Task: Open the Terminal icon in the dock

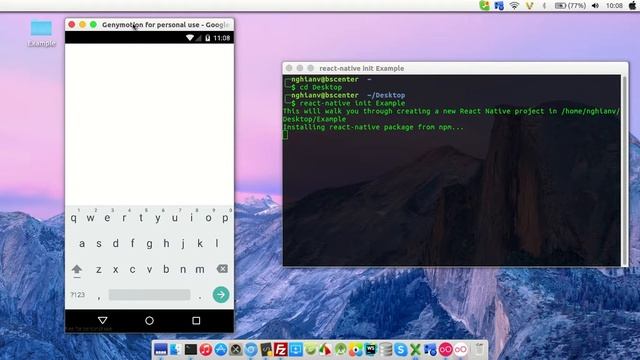Action: (x=191, y=349)
